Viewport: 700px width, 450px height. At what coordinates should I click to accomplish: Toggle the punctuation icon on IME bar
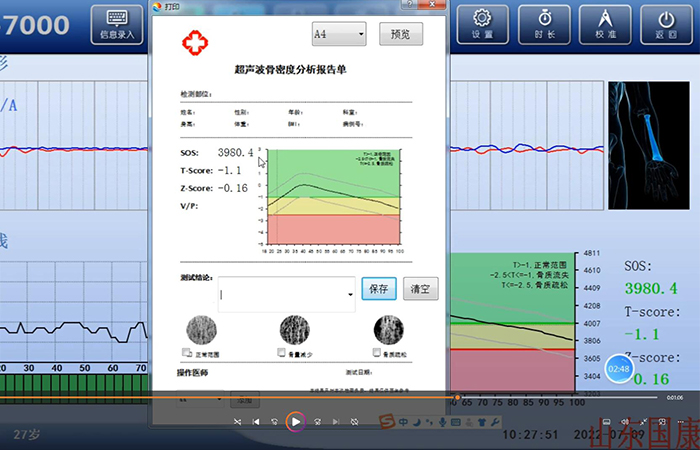click(x=429, y=422)
